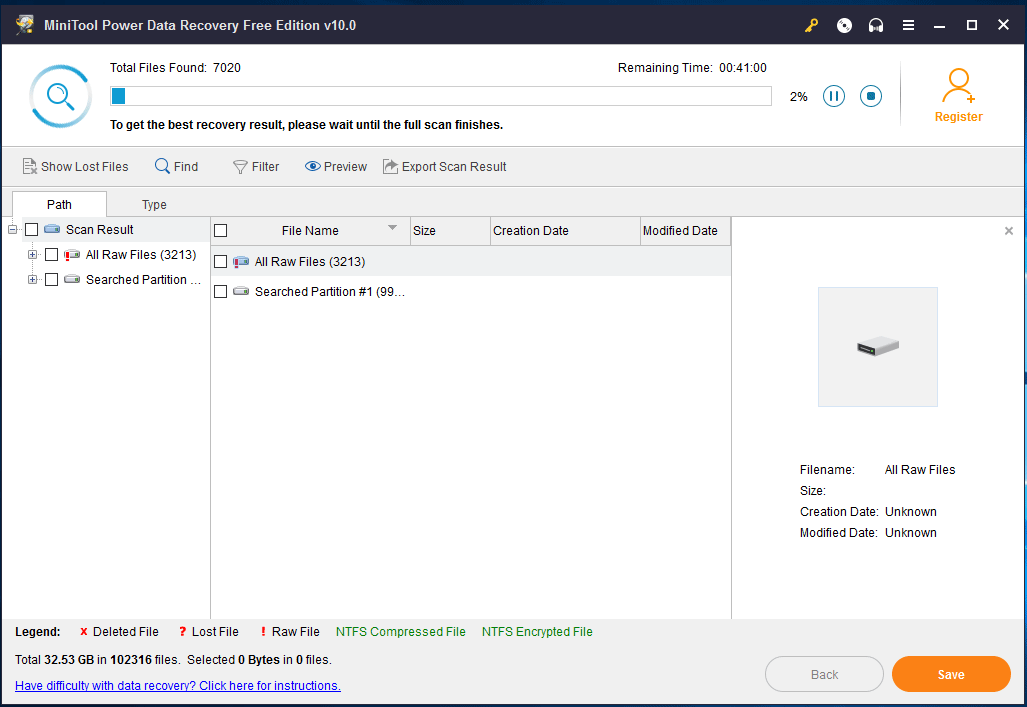Click the orange Save button

[x=951, y=674]
